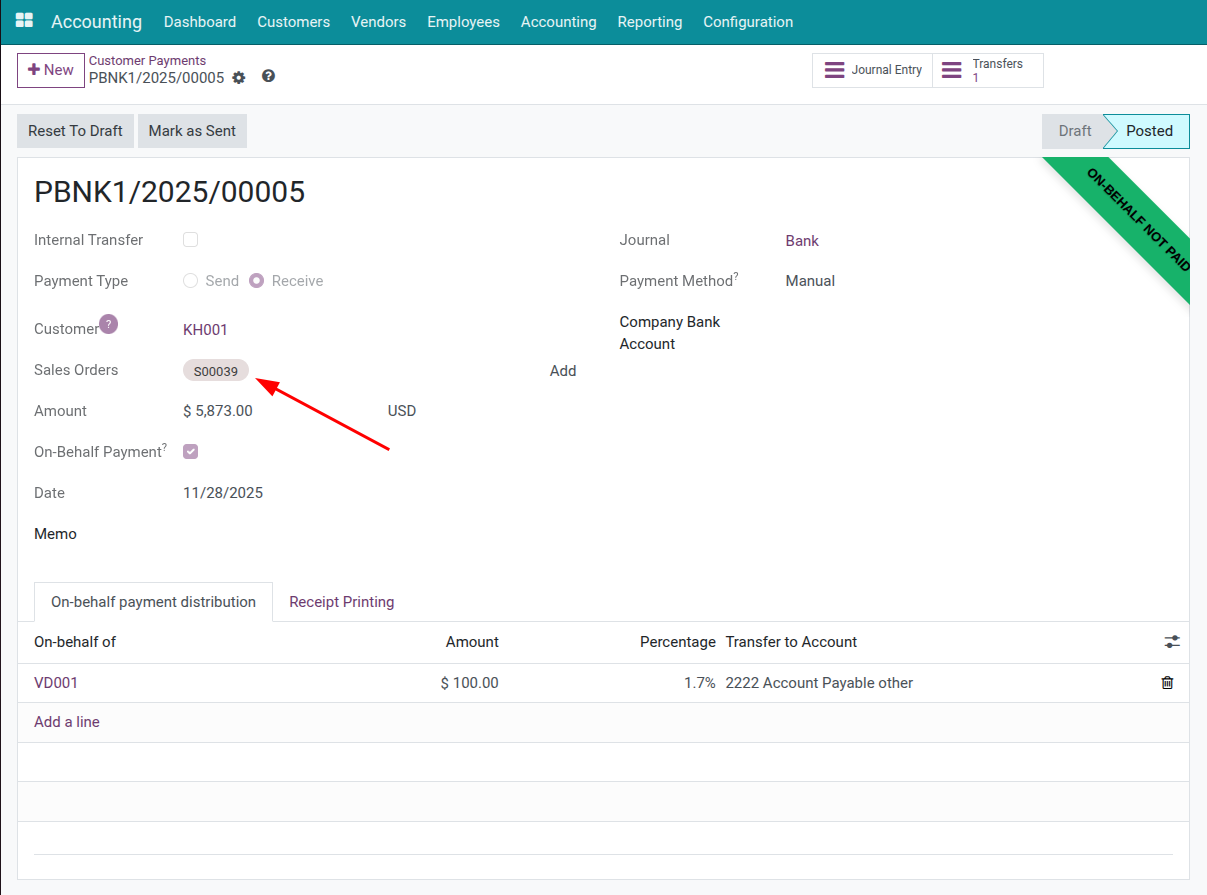This screenshot has width=1207, height=895.
Task: Delete the VD001 distribution line via trash icon
Action: [1166, 683]
